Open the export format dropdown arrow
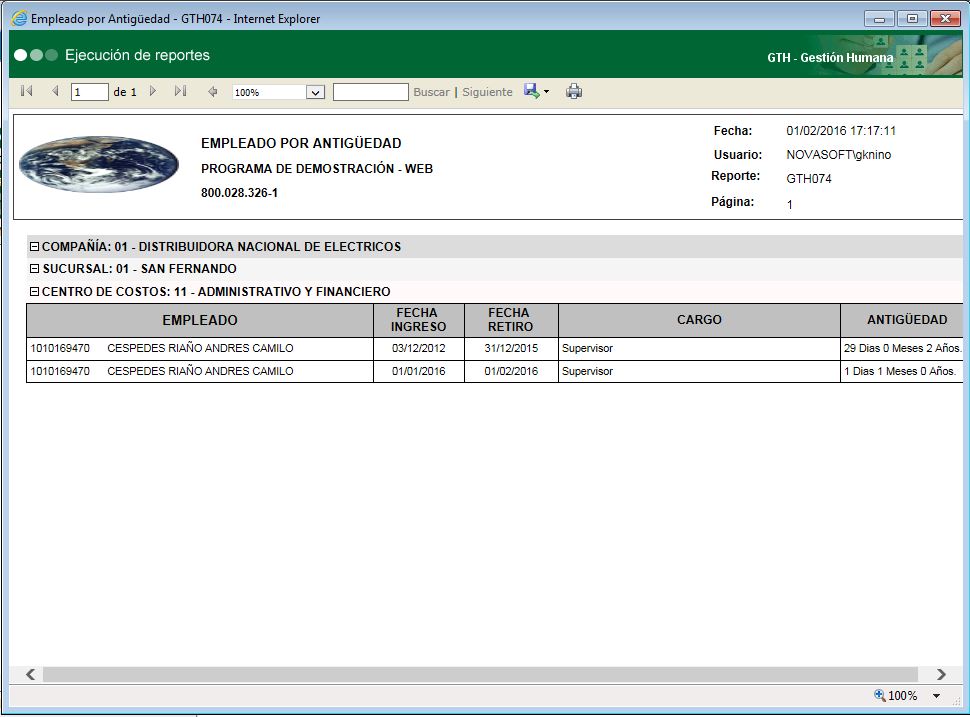Viewport: 970px width, 717px height. pyautogui.click(x=545, y=91)
